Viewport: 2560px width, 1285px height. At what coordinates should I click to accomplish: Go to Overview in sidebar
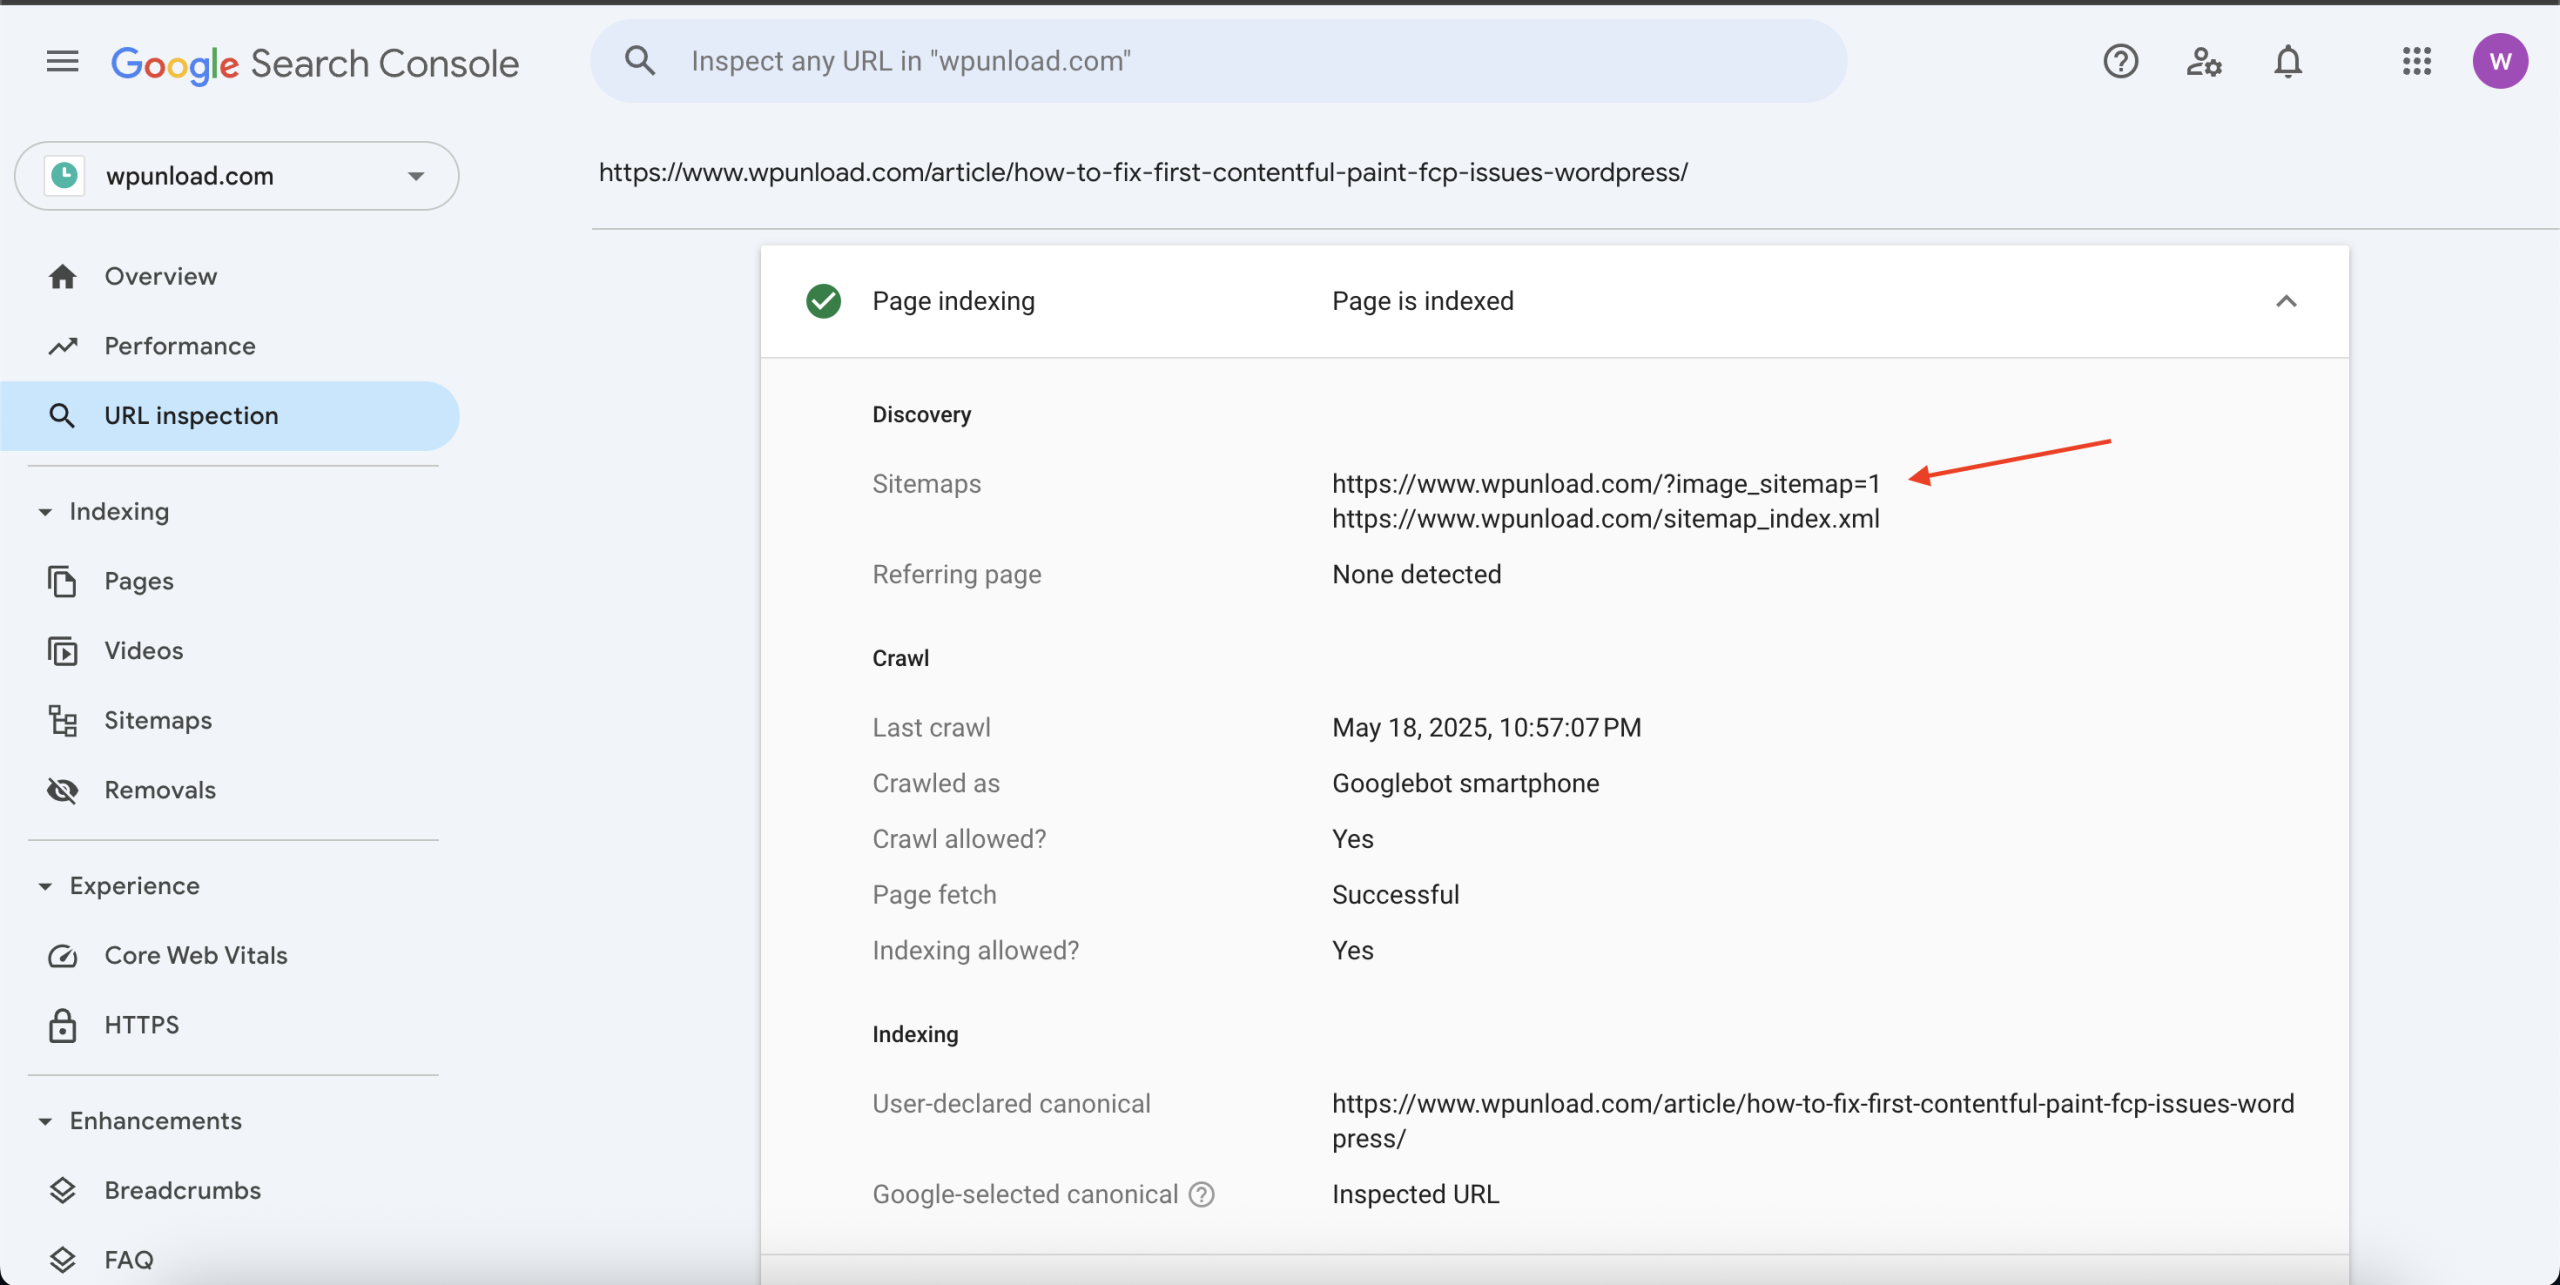tap(230, 276)
